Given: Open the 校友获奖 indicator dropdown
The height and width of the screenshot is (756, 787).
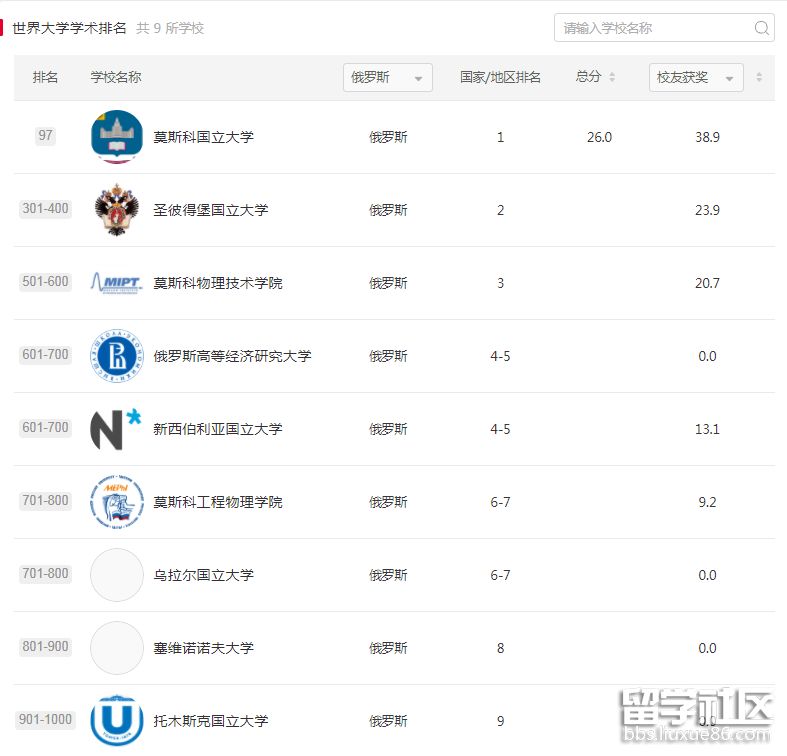Looking at the screenshot, I should (696, 77).
